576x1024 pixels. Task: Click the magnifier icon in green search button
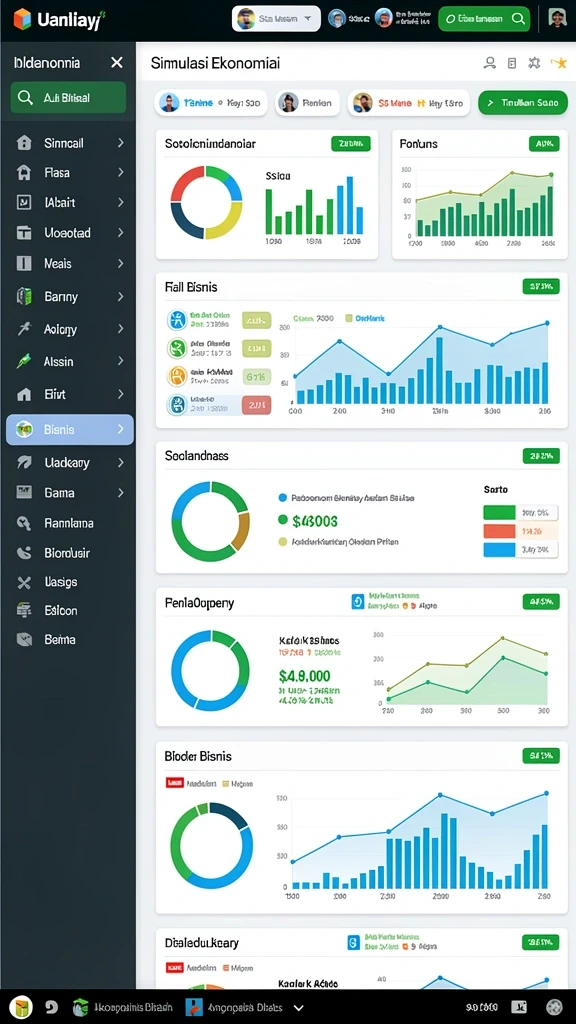tap(519, 19)
